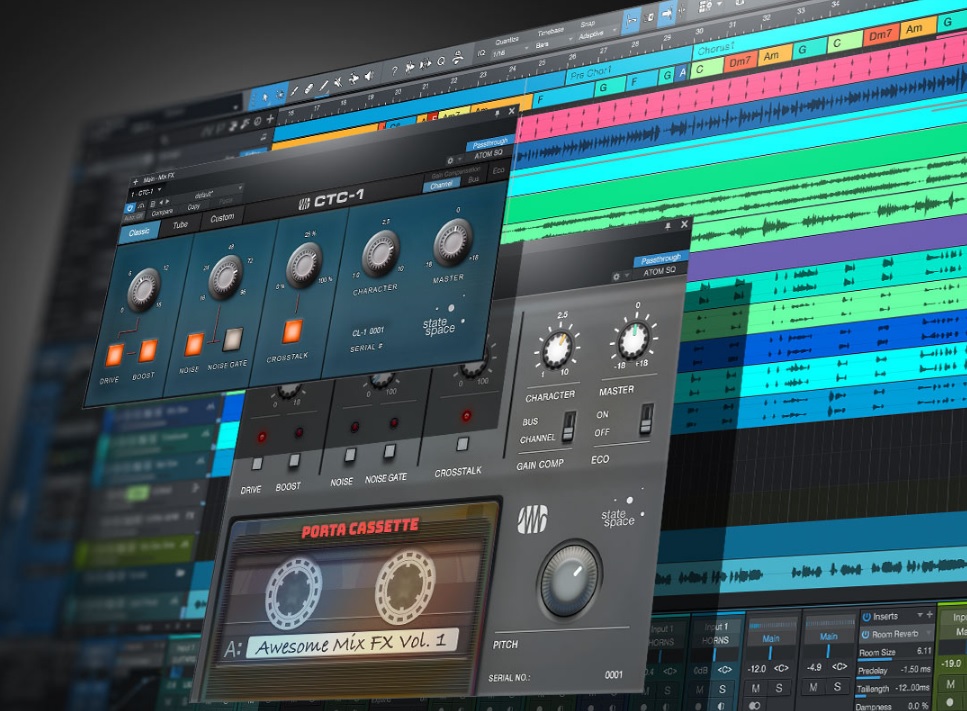The height and width of the screenshot is (711, 967).
Task: Click the Pitch knob on Porta Cassette
Action: (569, 579)
